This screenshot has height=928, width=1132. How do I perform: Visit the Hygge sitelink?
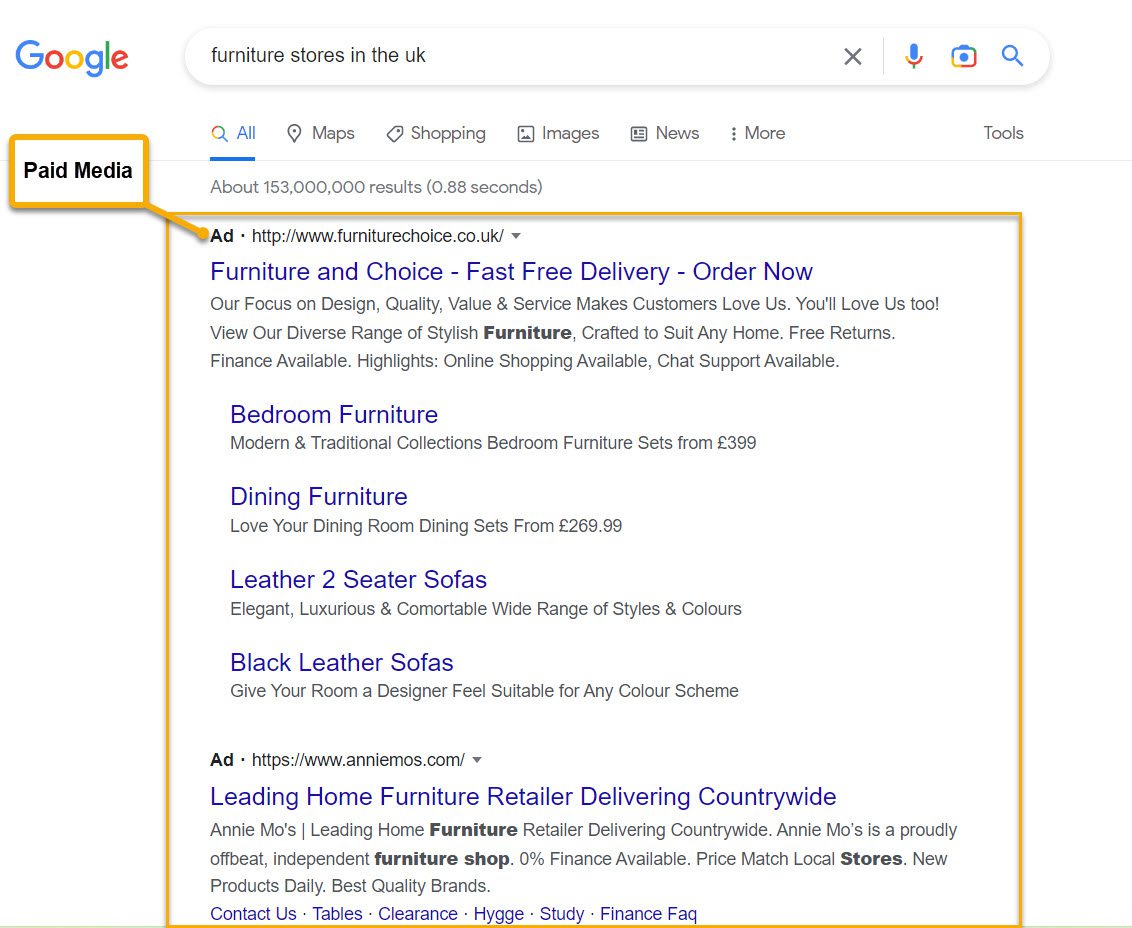coord(499,914)
